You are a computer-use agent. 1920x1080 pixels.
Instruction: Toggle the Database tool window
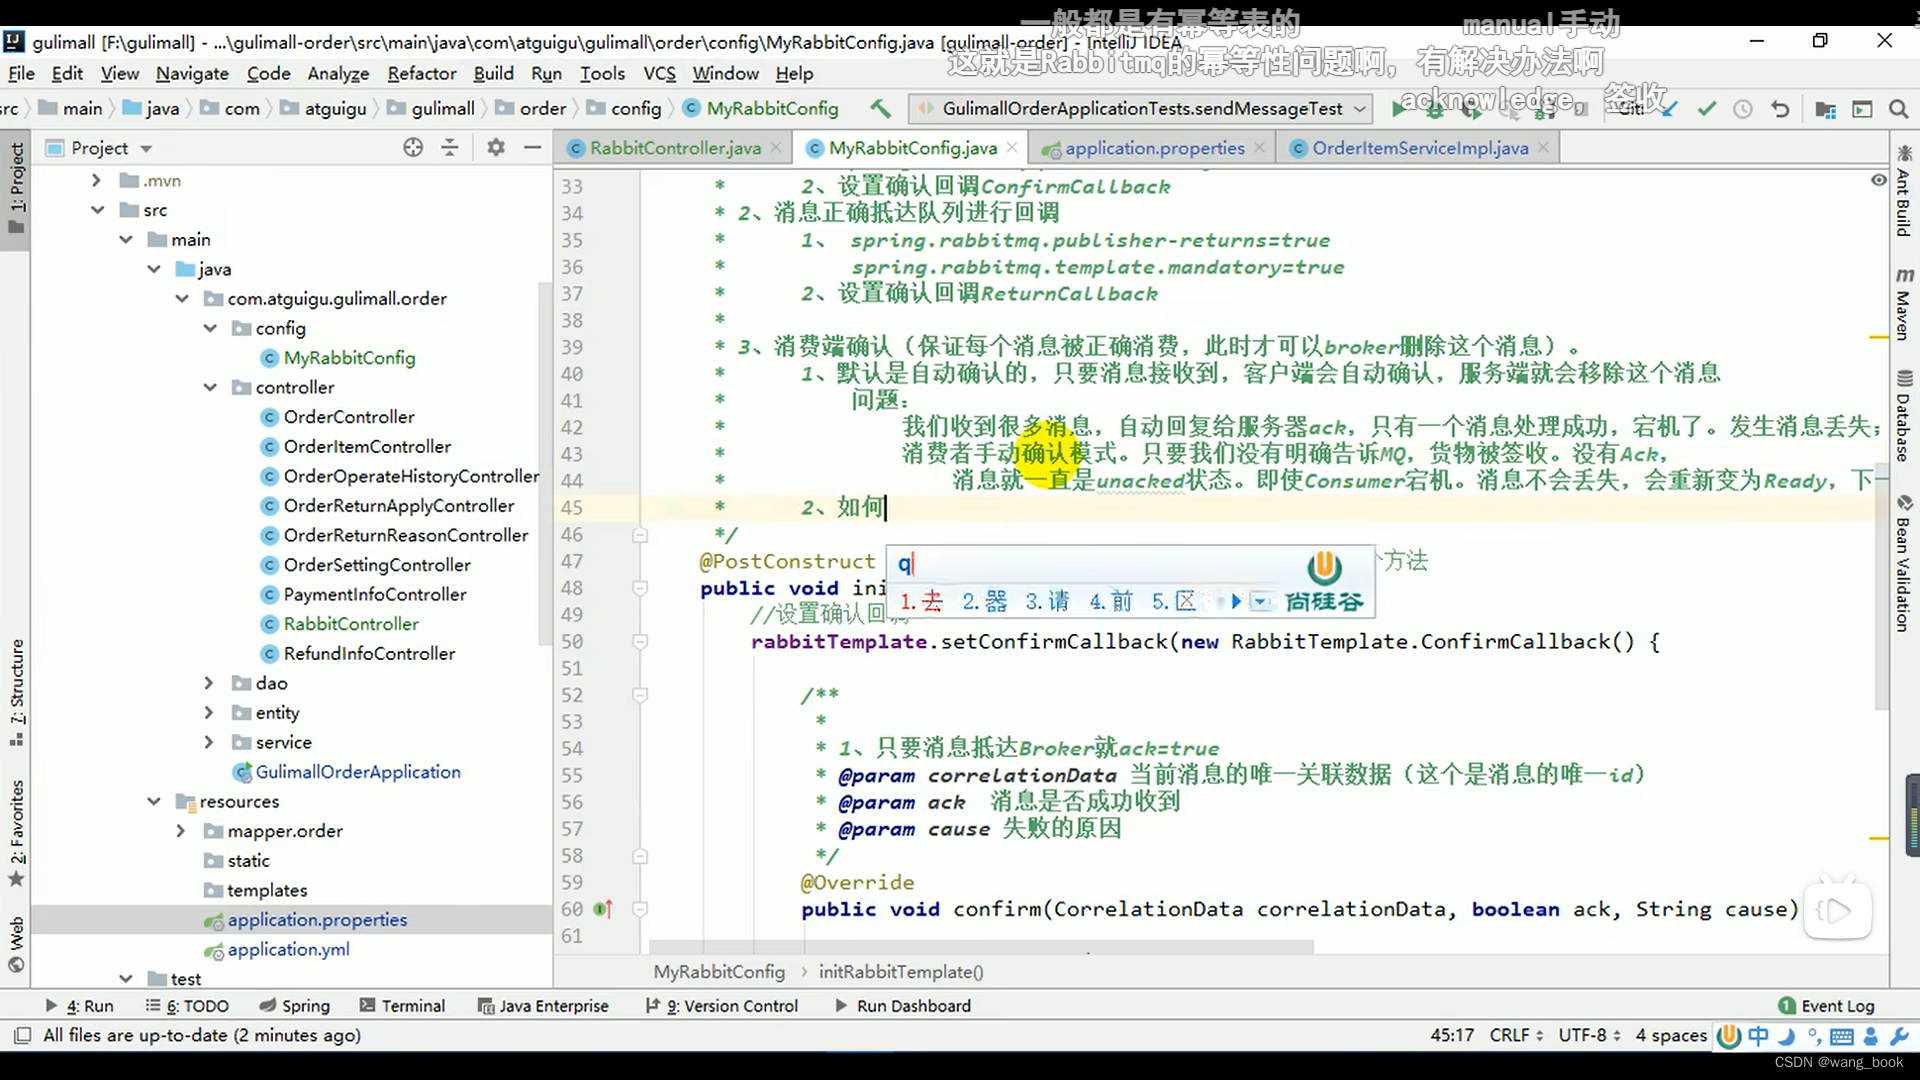tap(1903, 415)
